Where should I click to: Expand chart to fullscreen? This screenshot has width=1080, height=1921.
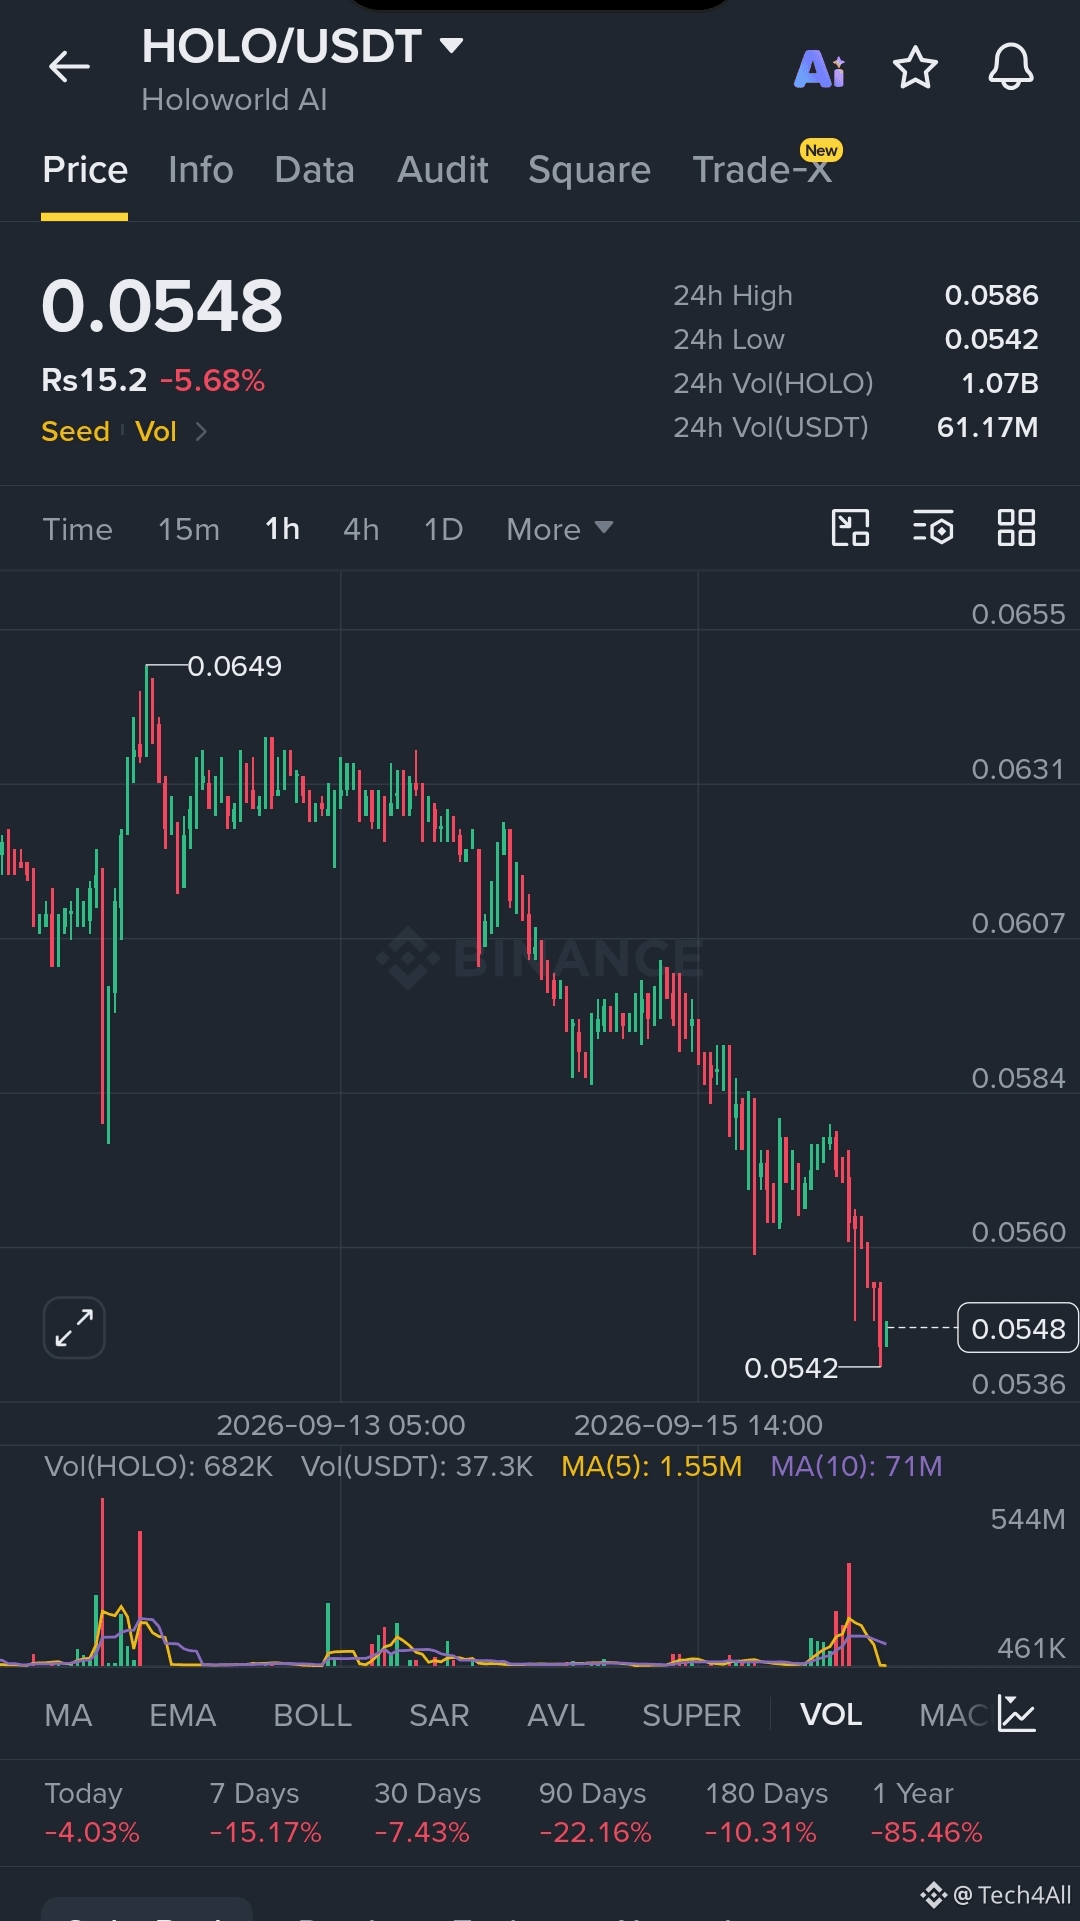tap(74, 1328)
